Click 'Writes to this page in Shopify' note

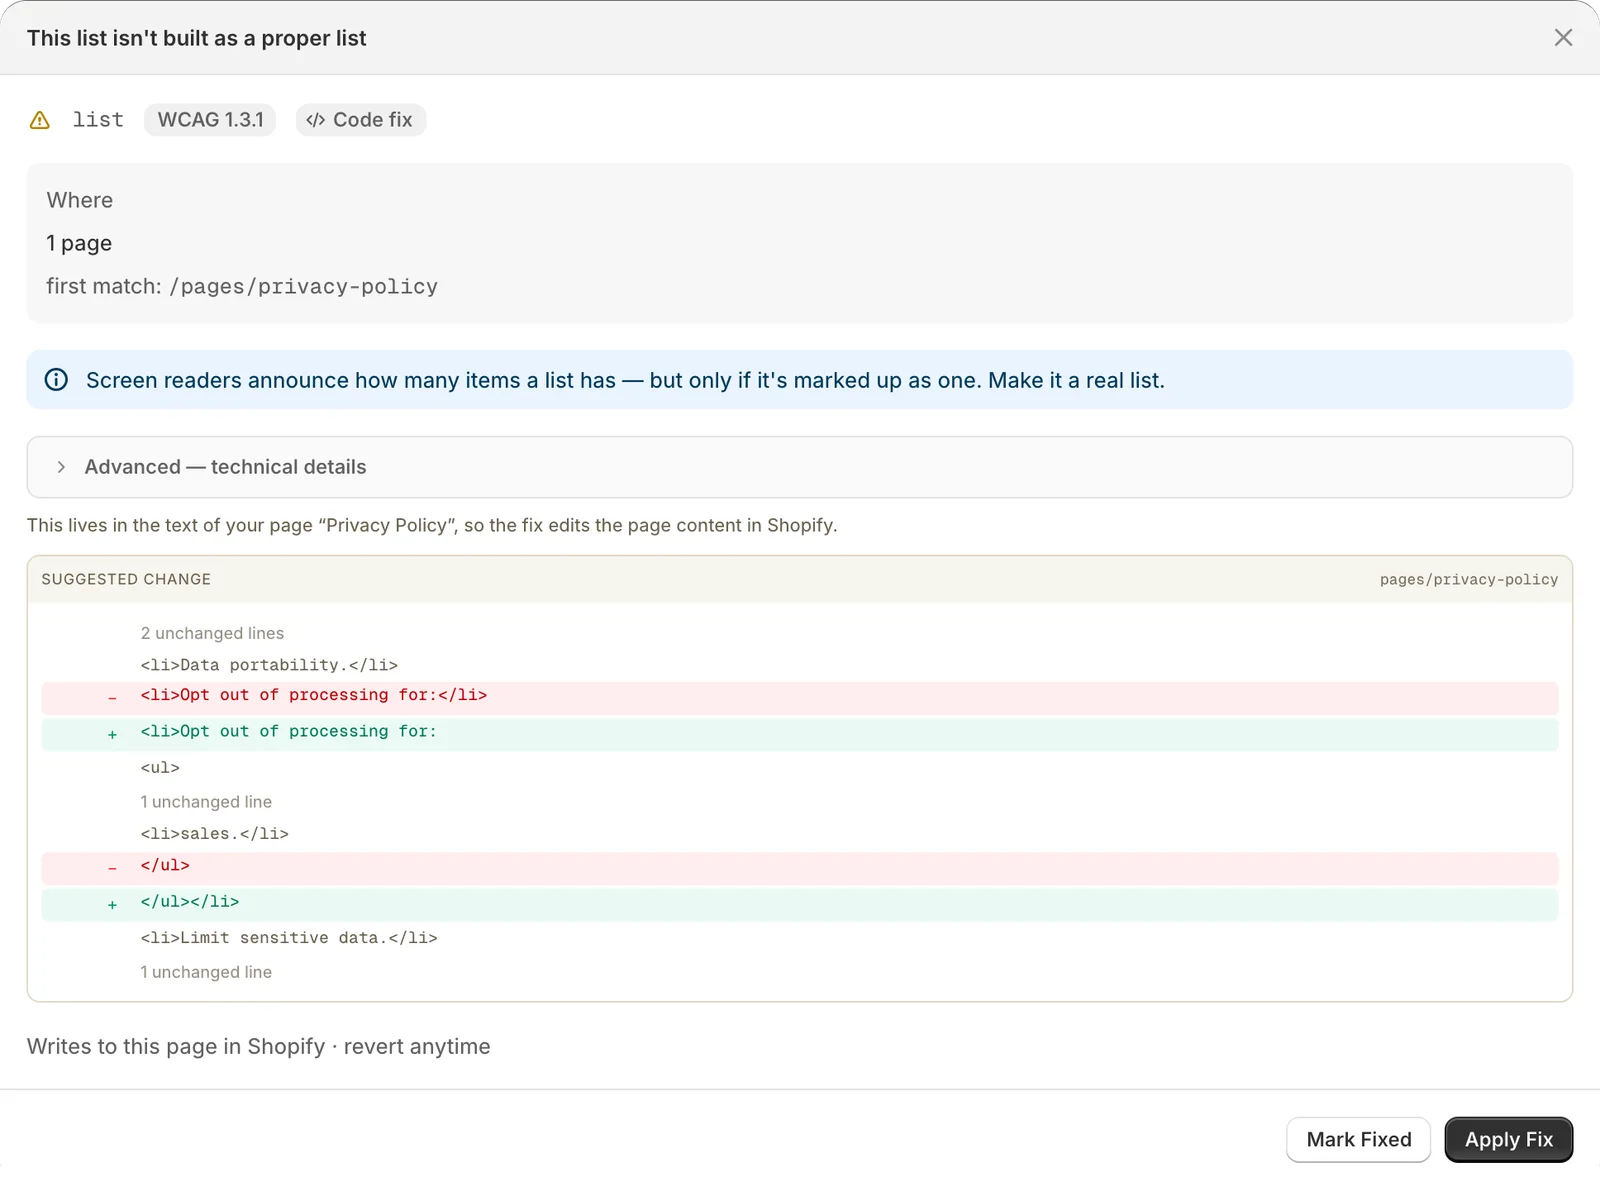pos(259,1047)
